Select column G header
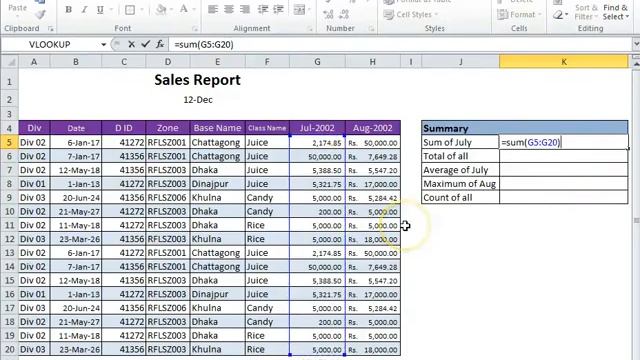This screenshot has width=640, height=360. [x=317, y=62]
